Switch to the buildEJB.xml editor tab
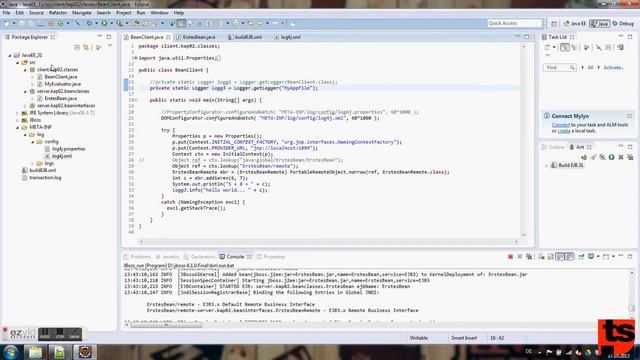This screenshot has height=360, width=640. 248,37
